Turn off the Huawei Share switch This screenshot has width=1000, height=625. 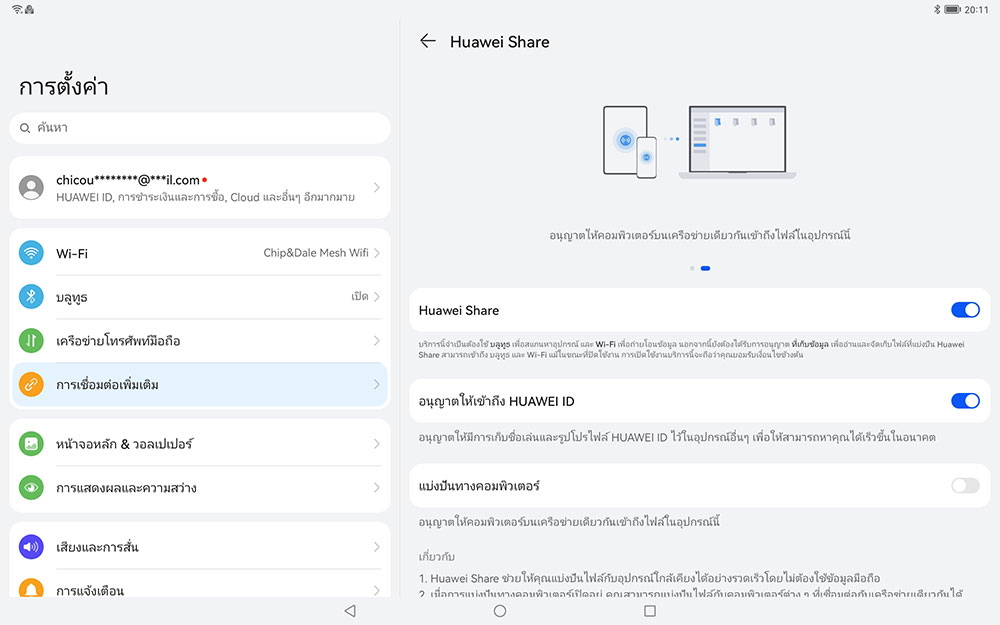pyautogui.click(x=964, y=310)
